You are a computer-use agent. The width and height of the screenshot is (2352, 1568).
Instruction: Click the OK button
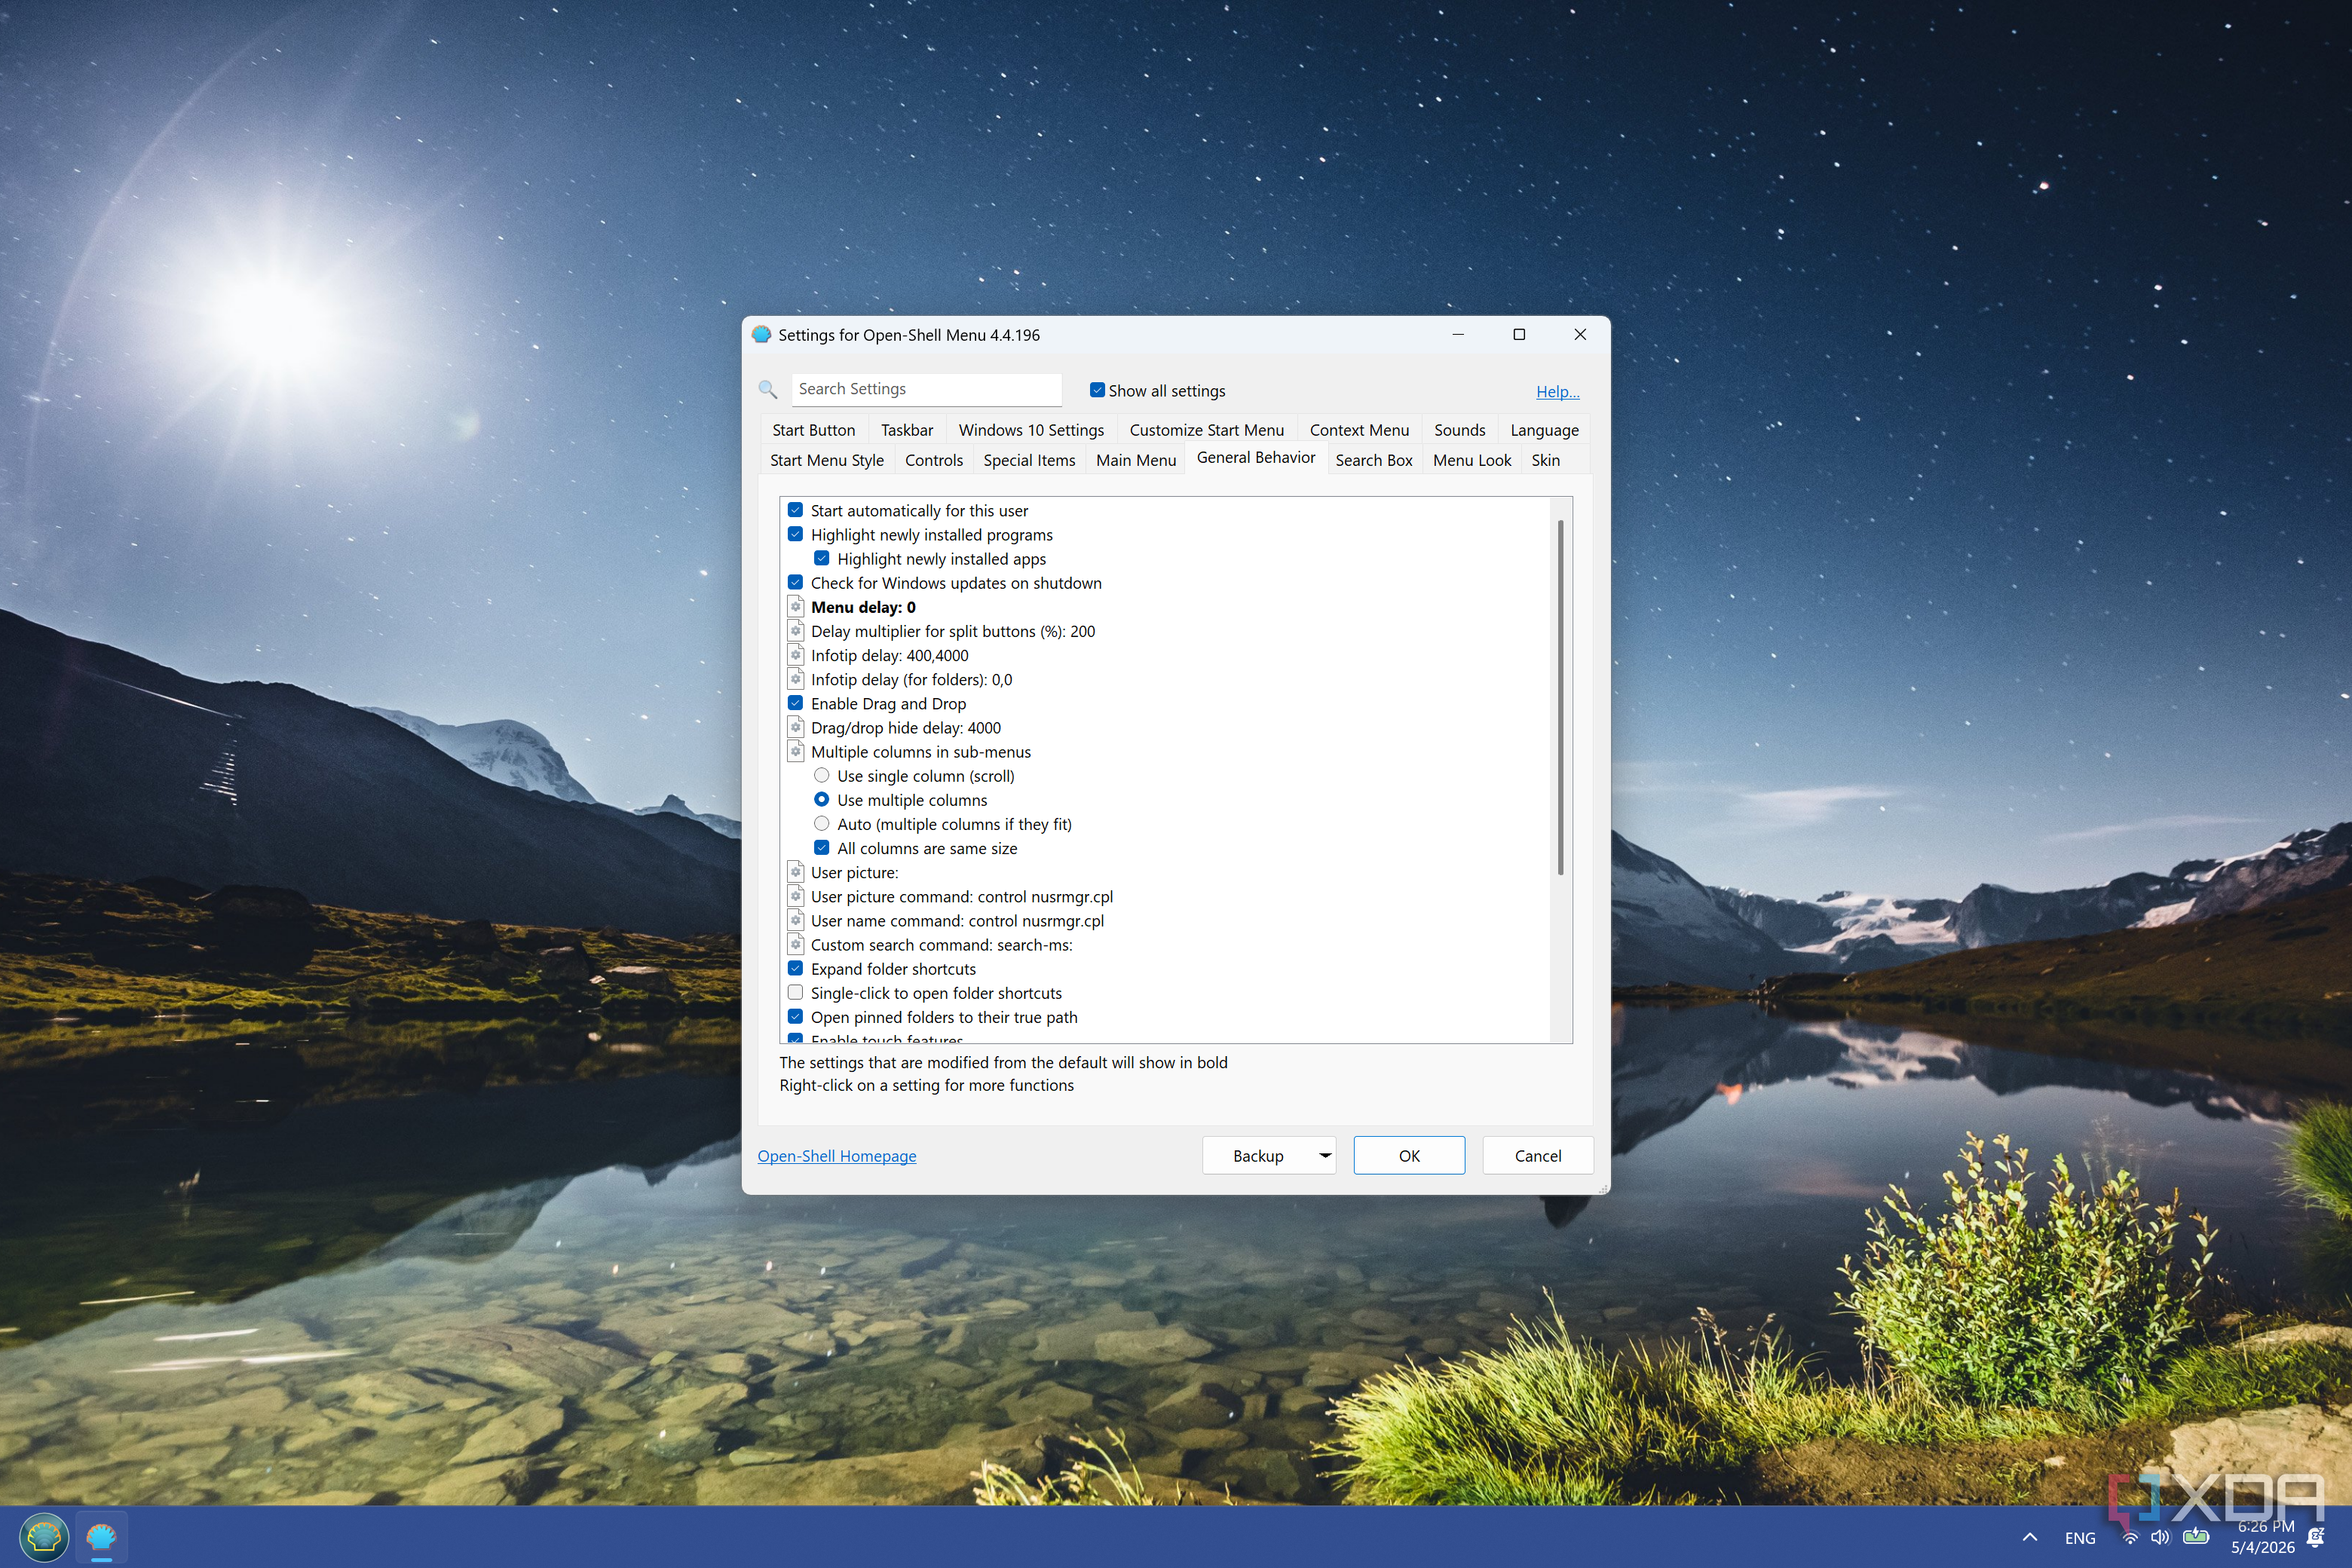pos(1409,1155)
